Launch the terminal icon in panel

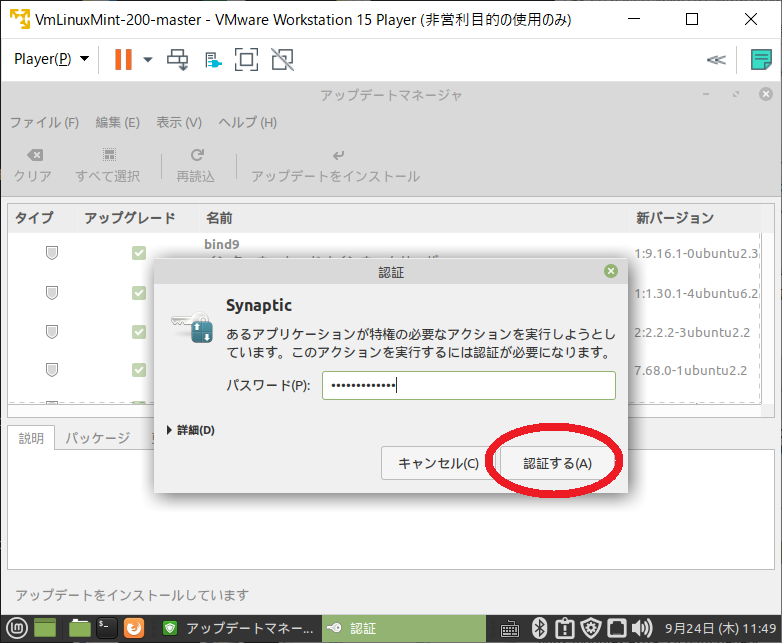106,629
